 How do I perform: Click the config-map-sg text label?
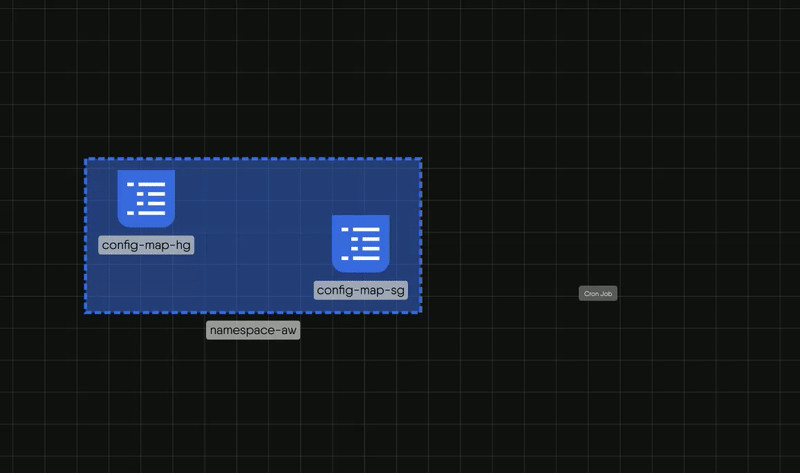361,290
